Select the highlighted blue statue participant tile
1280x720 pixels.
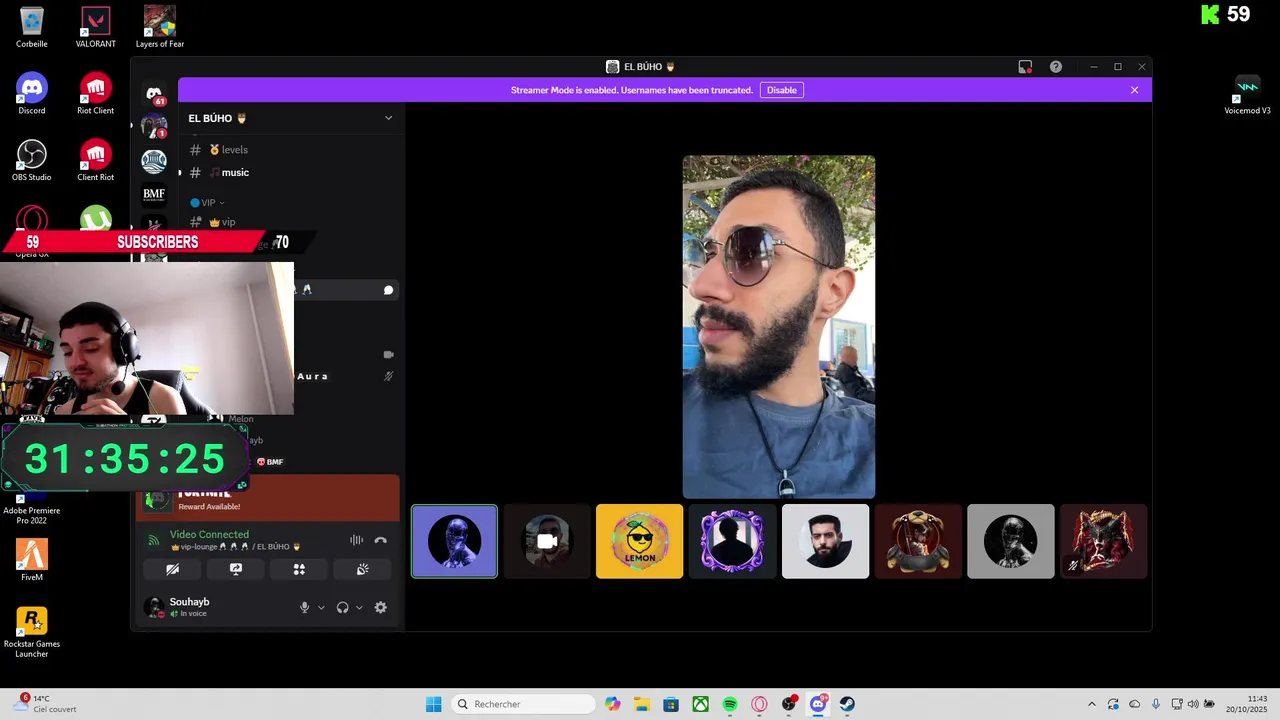coord(454,541)
